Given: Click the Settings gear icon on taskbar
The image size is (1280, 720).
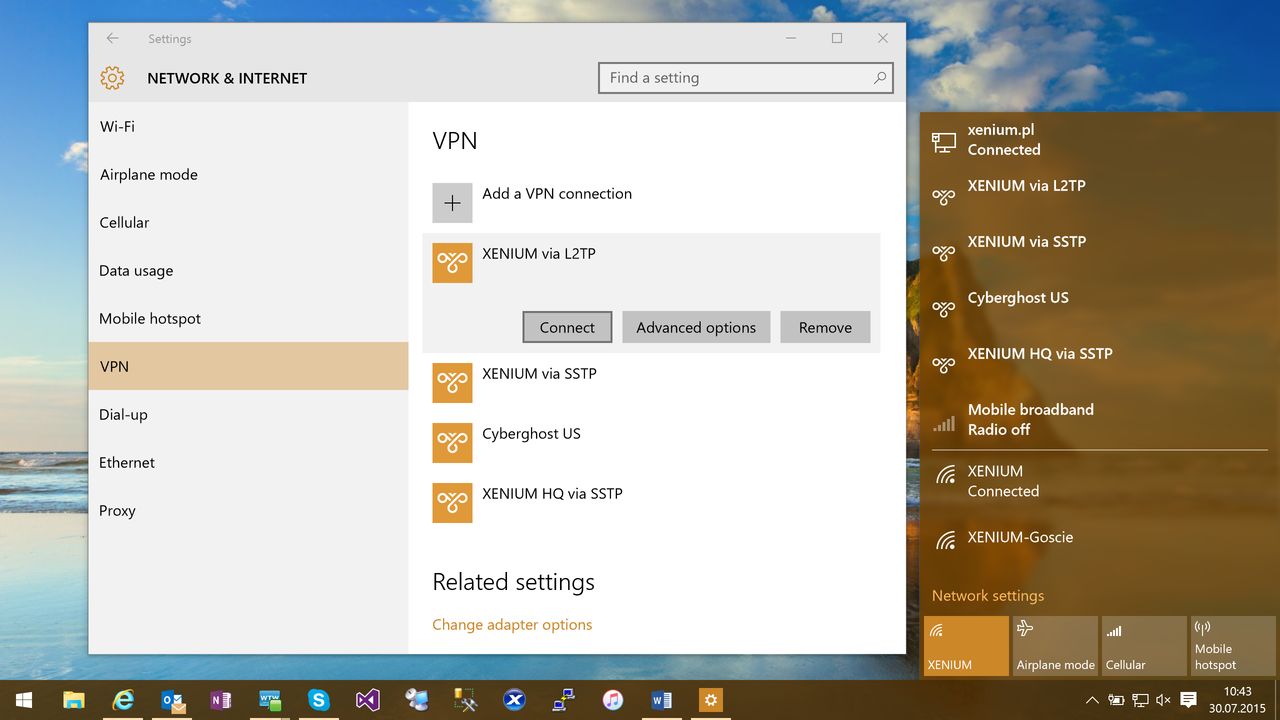Looking at the screenshot, I should click(x=711, y=700).
